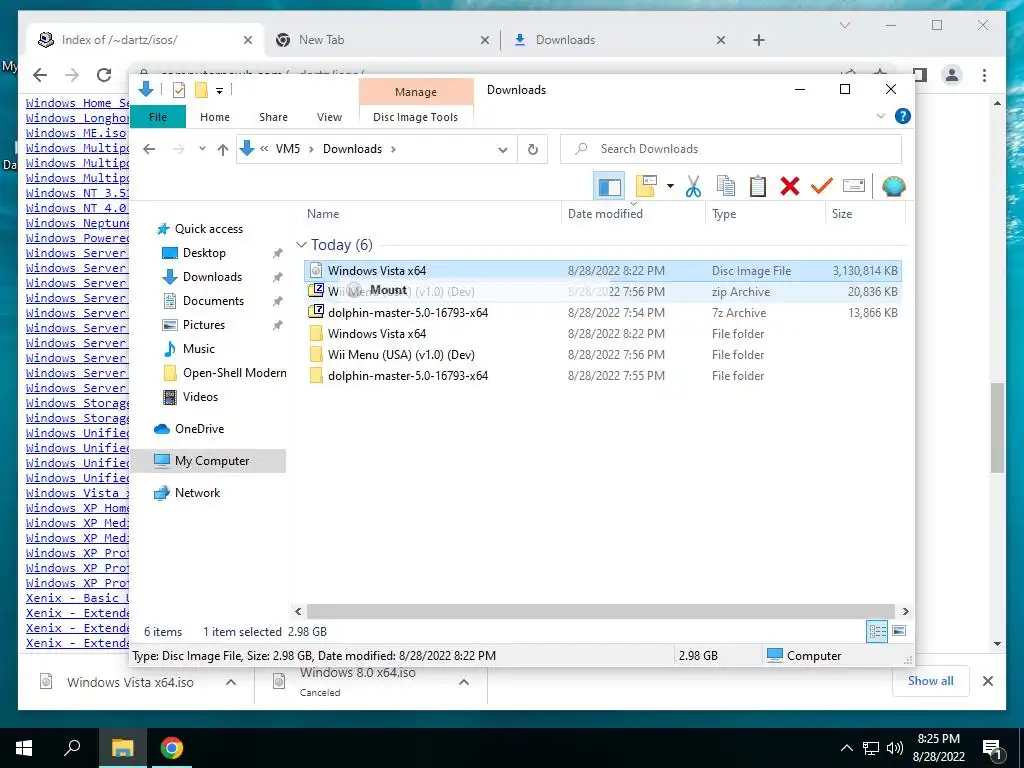
Task: Click the Search Downloads field
Action: [x=731, y=149]
